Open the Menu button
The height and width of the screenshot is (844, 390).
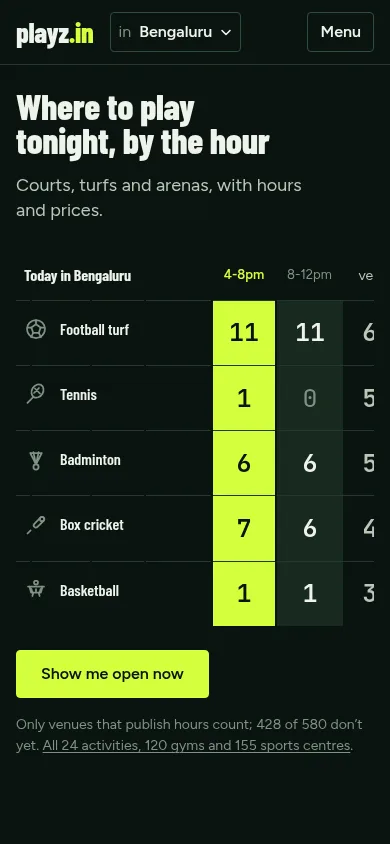pos(340,32)
